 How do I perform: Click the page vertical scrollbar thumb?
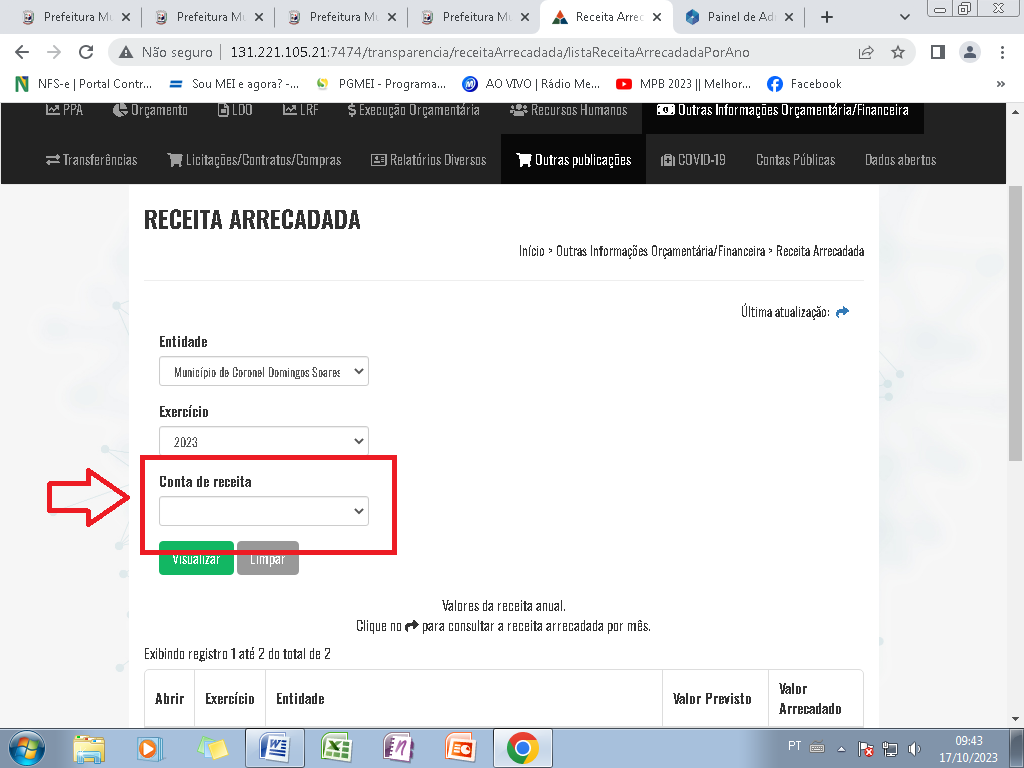coord(1016,323)
